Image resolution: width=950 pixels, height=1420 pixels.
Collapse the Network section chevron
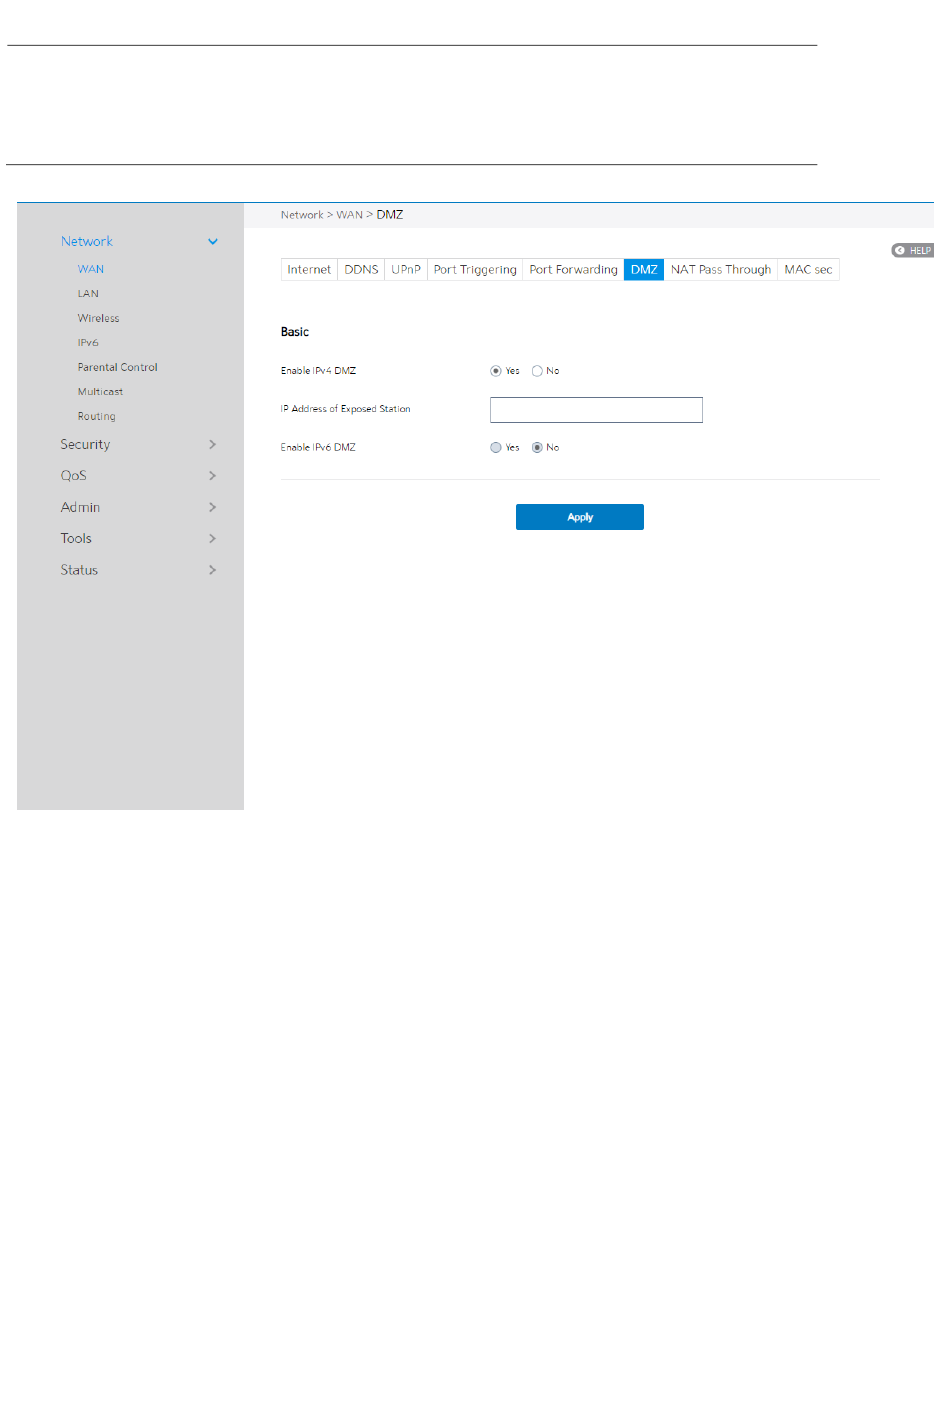[x=213, y=242]
